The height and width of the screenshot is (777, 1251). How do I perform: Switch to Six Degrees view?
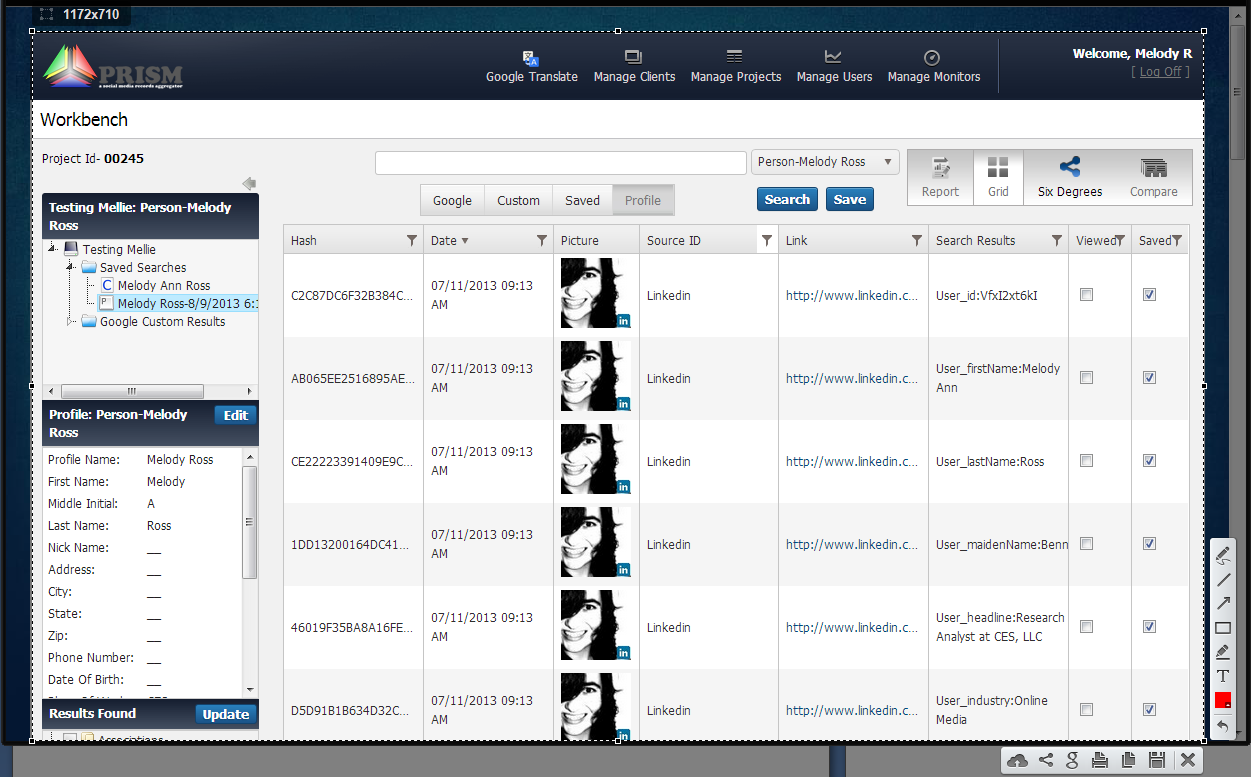pyautogui.click(x=1069, y=177)
